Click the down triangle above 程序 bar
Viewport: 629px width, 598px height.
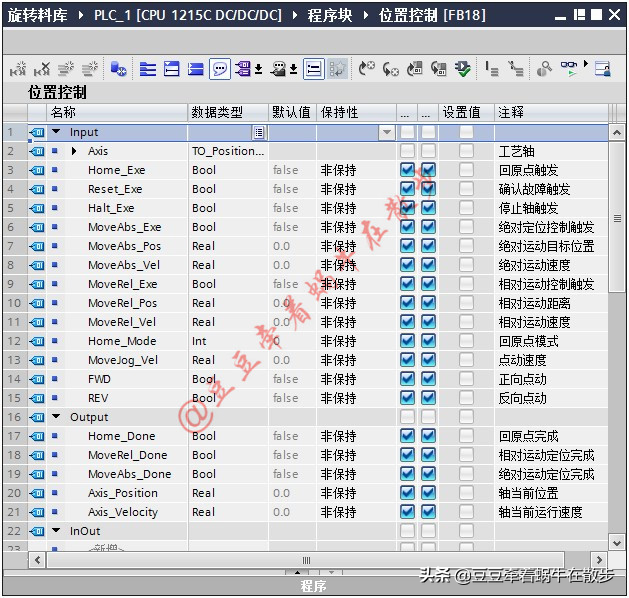(x=331, y=572)
